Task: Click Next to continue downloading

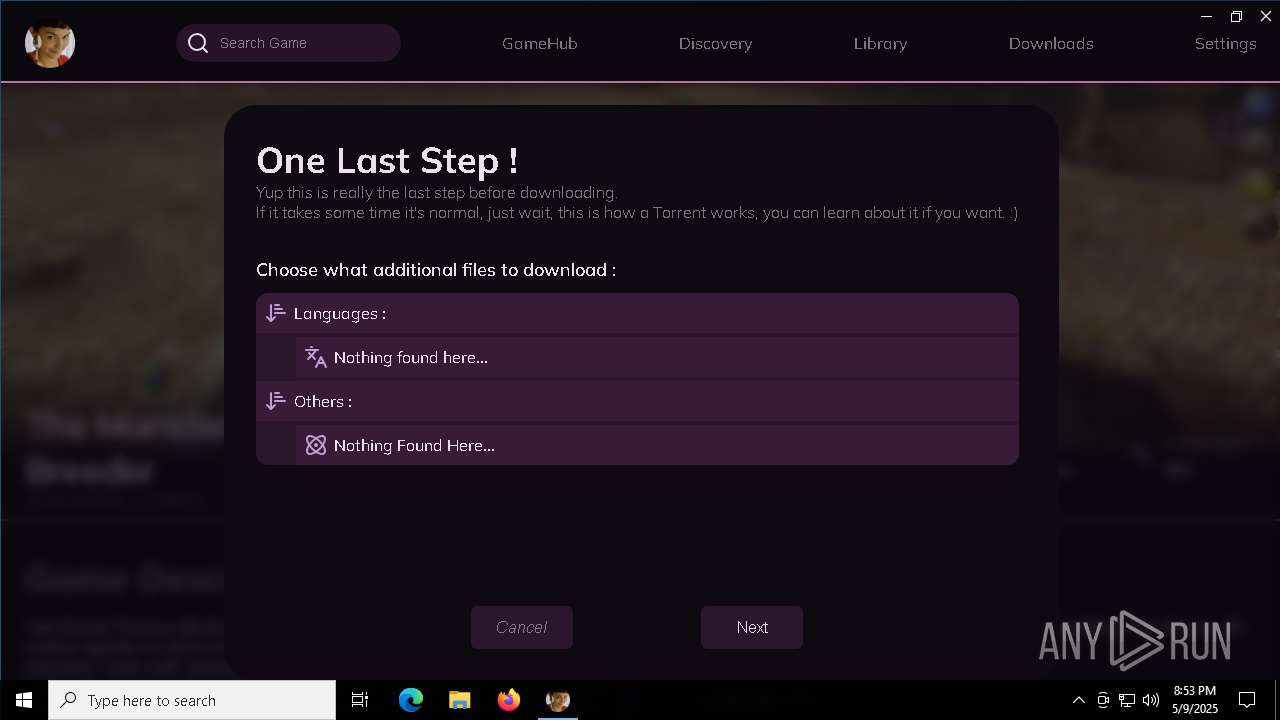Action: [752, 627]
